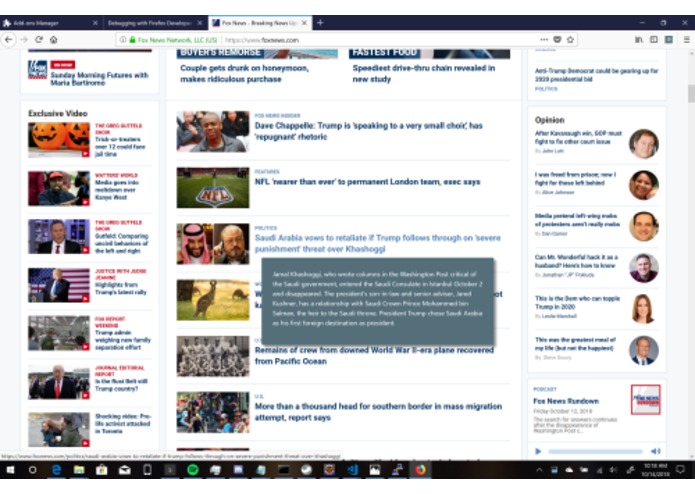Save page to Pocket icon
The height and width of the screenshot is (494, 695).
tap(557, 40)
